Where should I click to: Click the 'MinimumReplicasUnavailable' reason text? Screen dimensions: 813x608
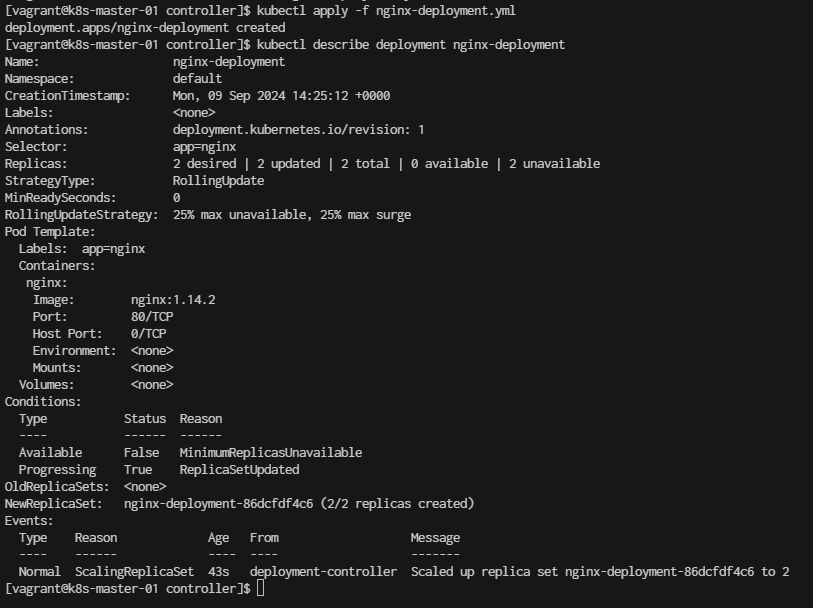pyautogui.click(x=271, y=453)
